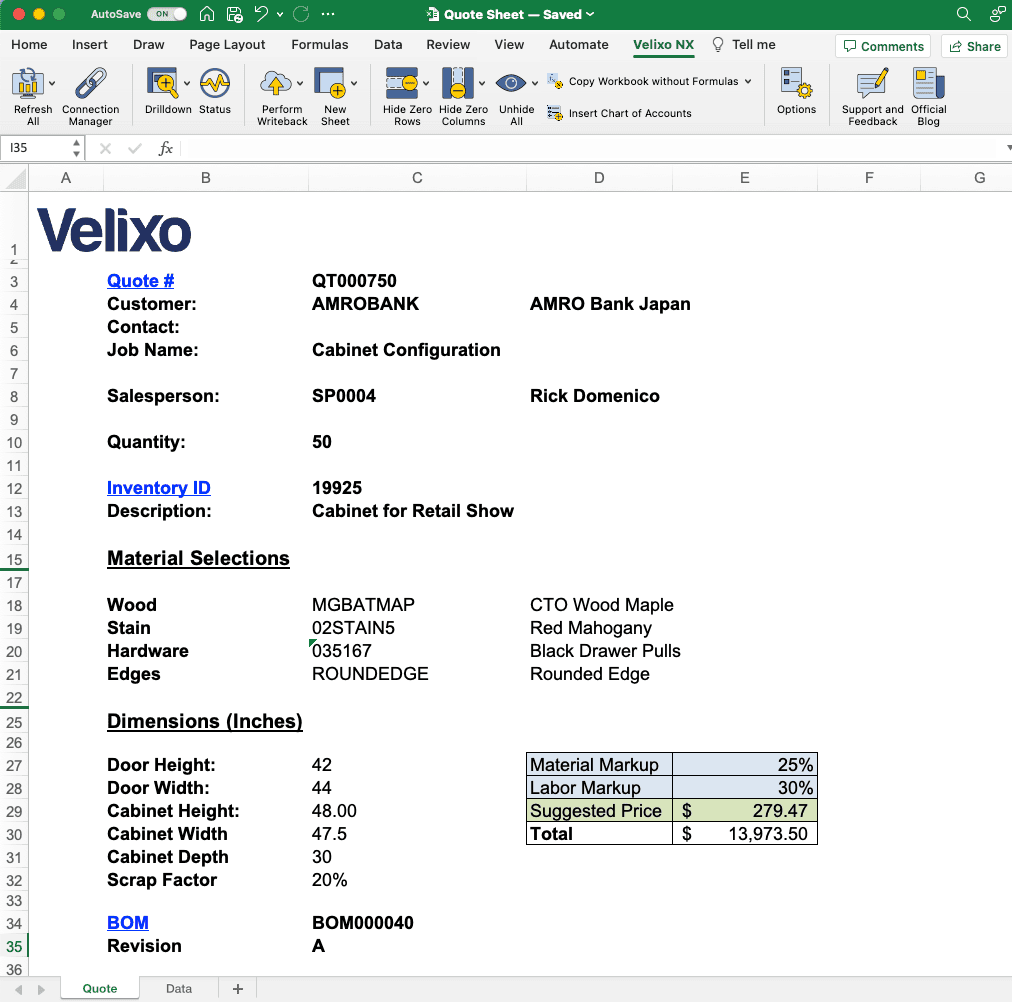The width and height of the screenshot is (1012, 1002).
Task: Select the Suggested Price 279.47 cell
Action: pos(745,811)
